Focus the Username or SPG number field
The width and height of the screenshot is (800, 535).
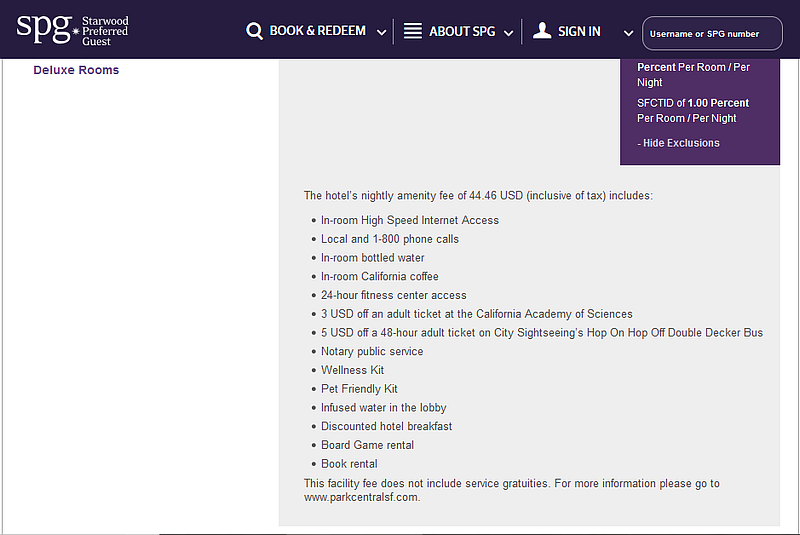[x=712, y=33]
